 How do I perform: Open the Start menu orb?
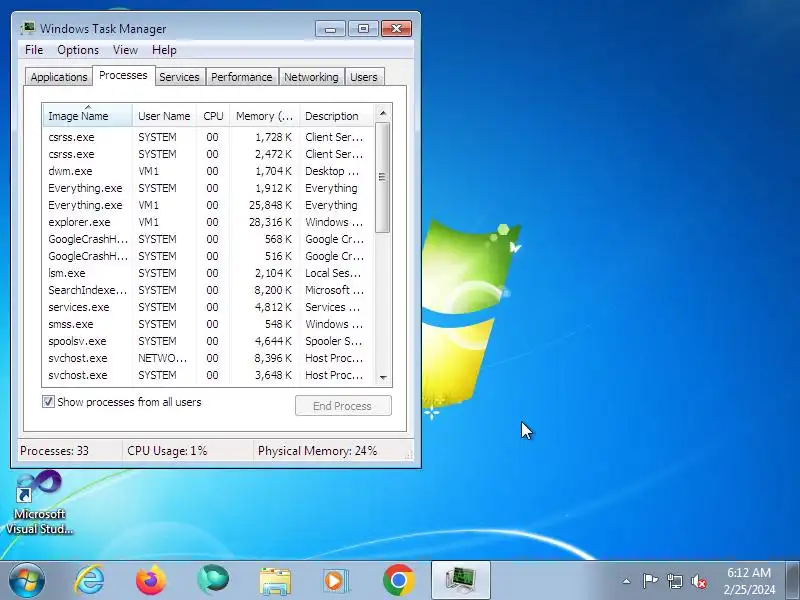point(27,580)
